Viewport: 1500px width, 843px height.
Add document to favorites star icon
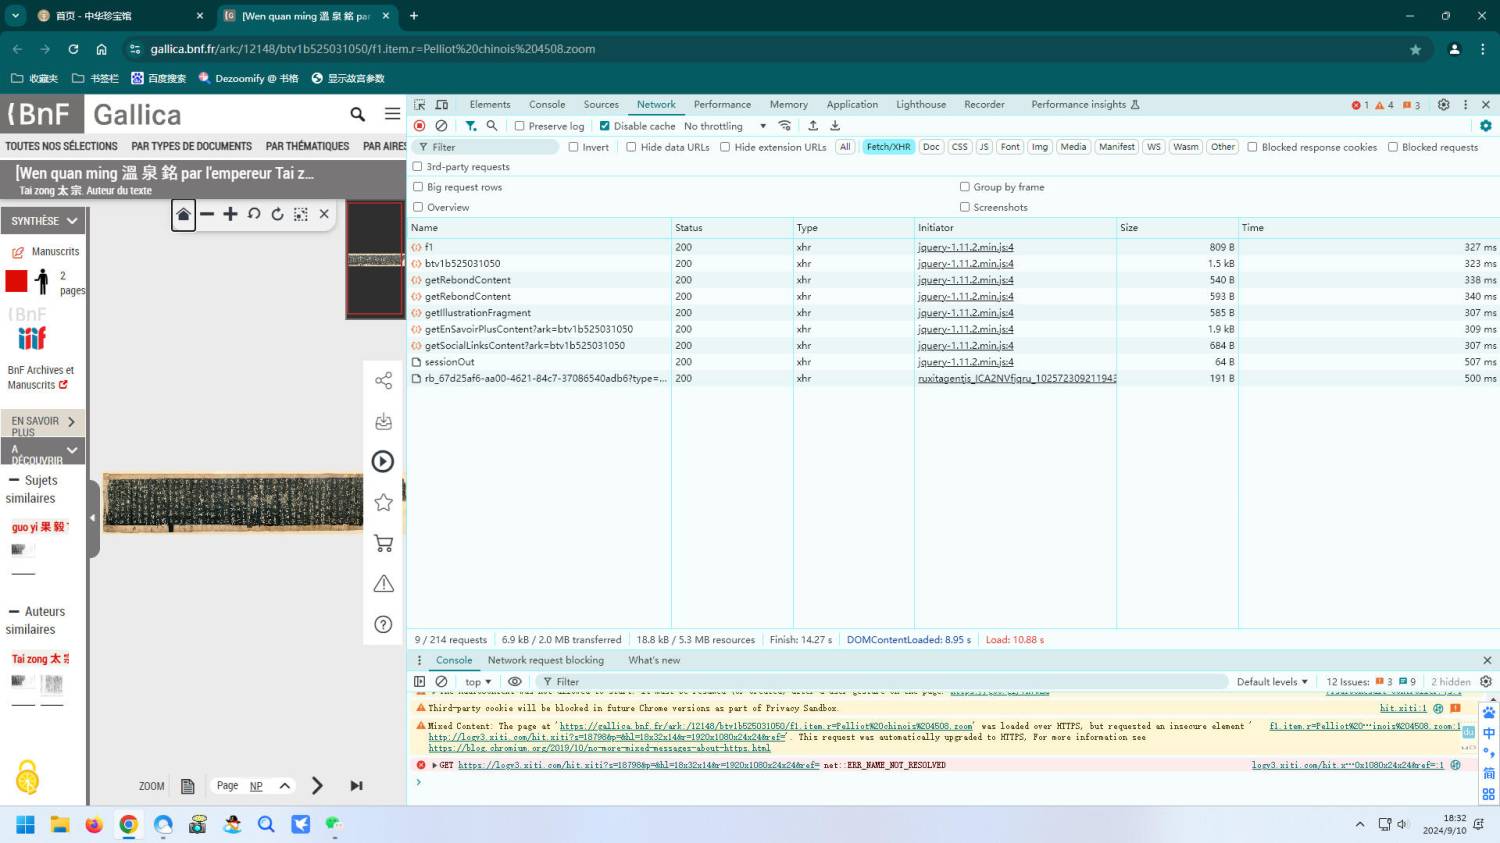point(383,502)
